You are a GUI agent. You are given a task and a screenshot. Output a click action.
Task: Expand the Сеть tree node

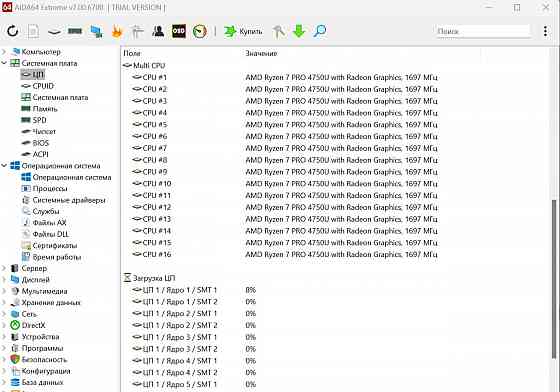(x=4, y=314)
